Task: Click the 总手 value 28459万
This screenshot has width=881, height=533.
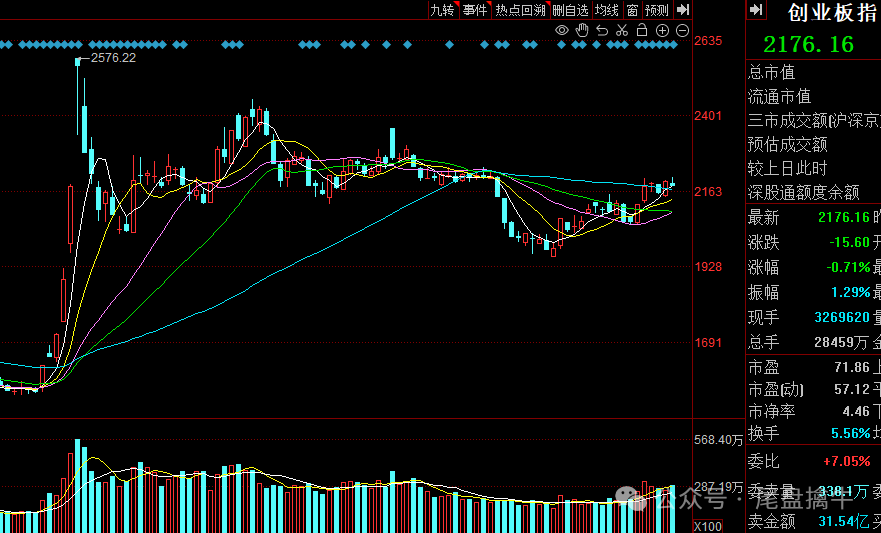Action: 842,342
